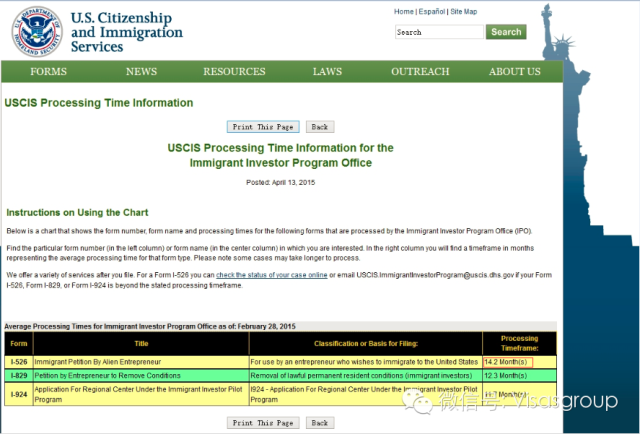640x434 pixels.
Task: Click the bottom Print This Page button
Action: coord(263,423)
